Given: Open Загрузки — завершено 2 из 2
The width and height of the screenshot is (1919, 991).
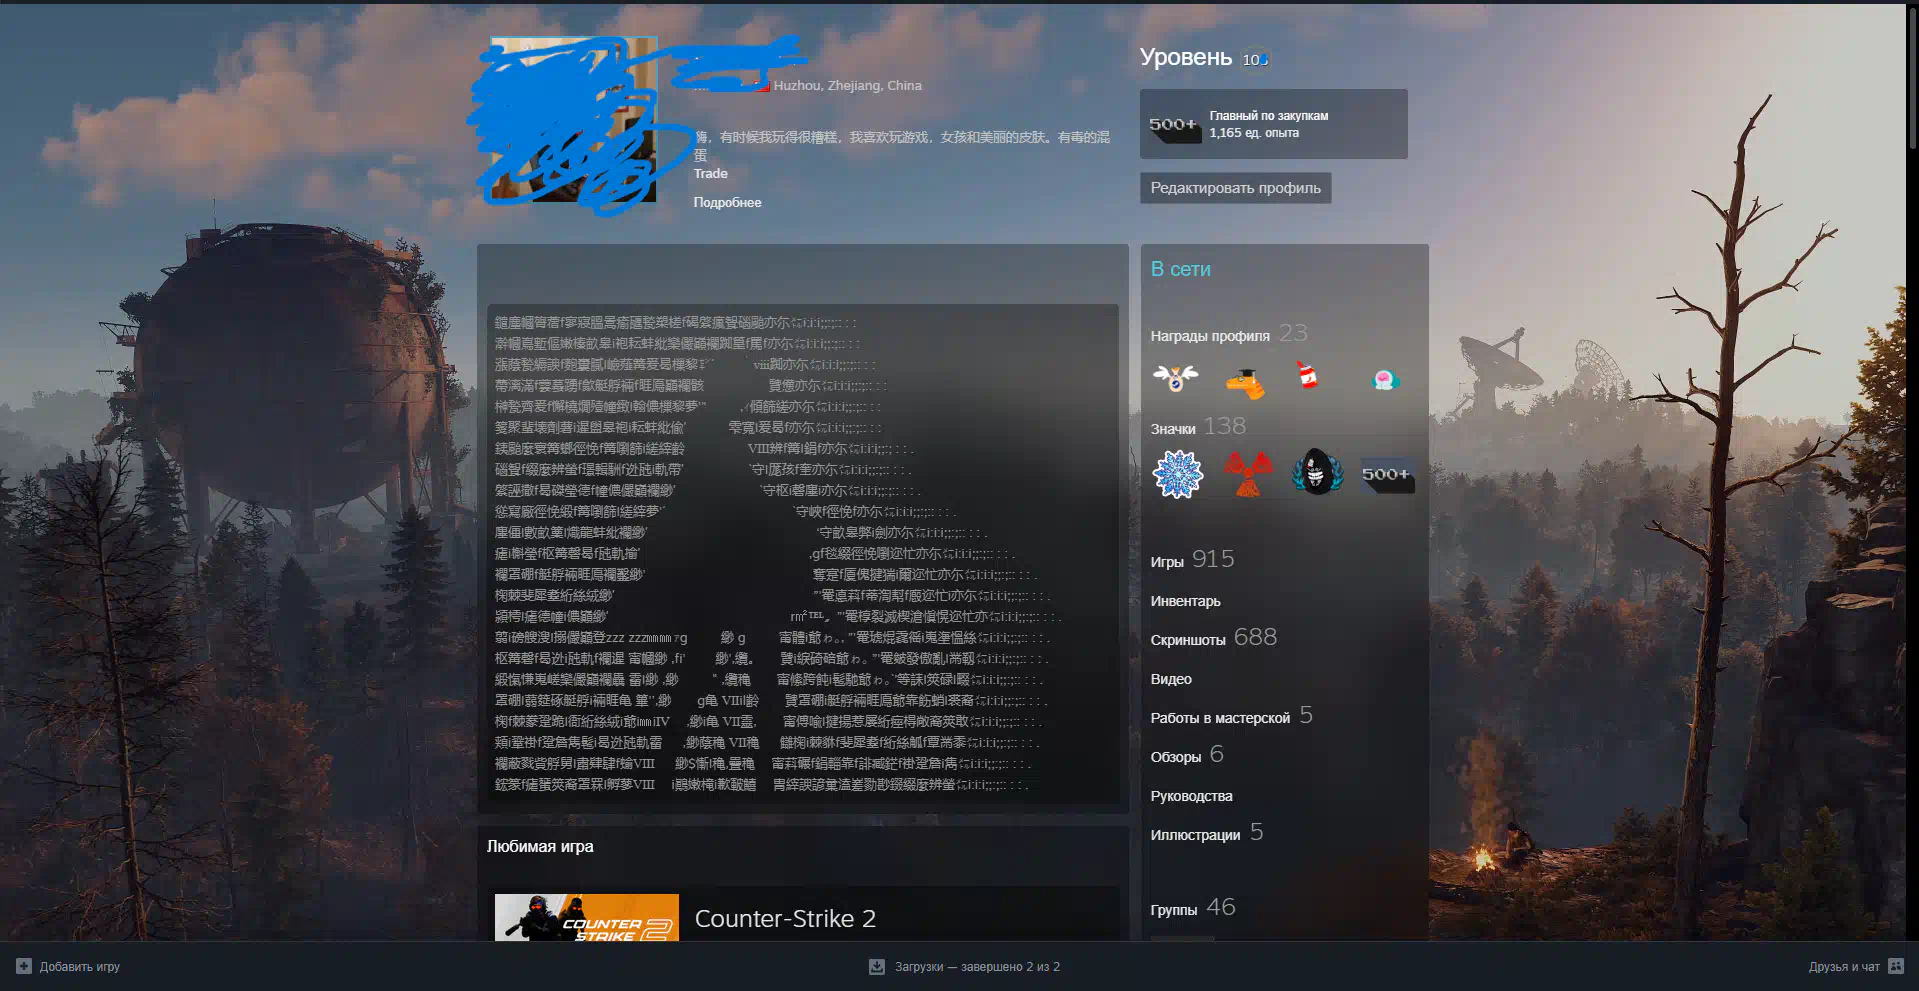Looking at the screenshot, I should 977,966.
